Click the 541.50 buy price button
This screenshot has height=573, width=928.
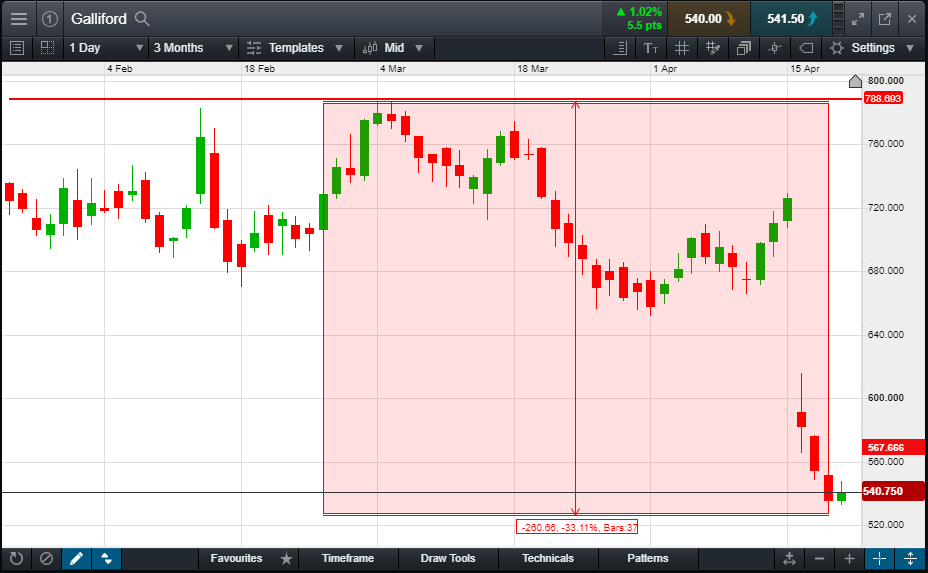click(x=791, y=19)
